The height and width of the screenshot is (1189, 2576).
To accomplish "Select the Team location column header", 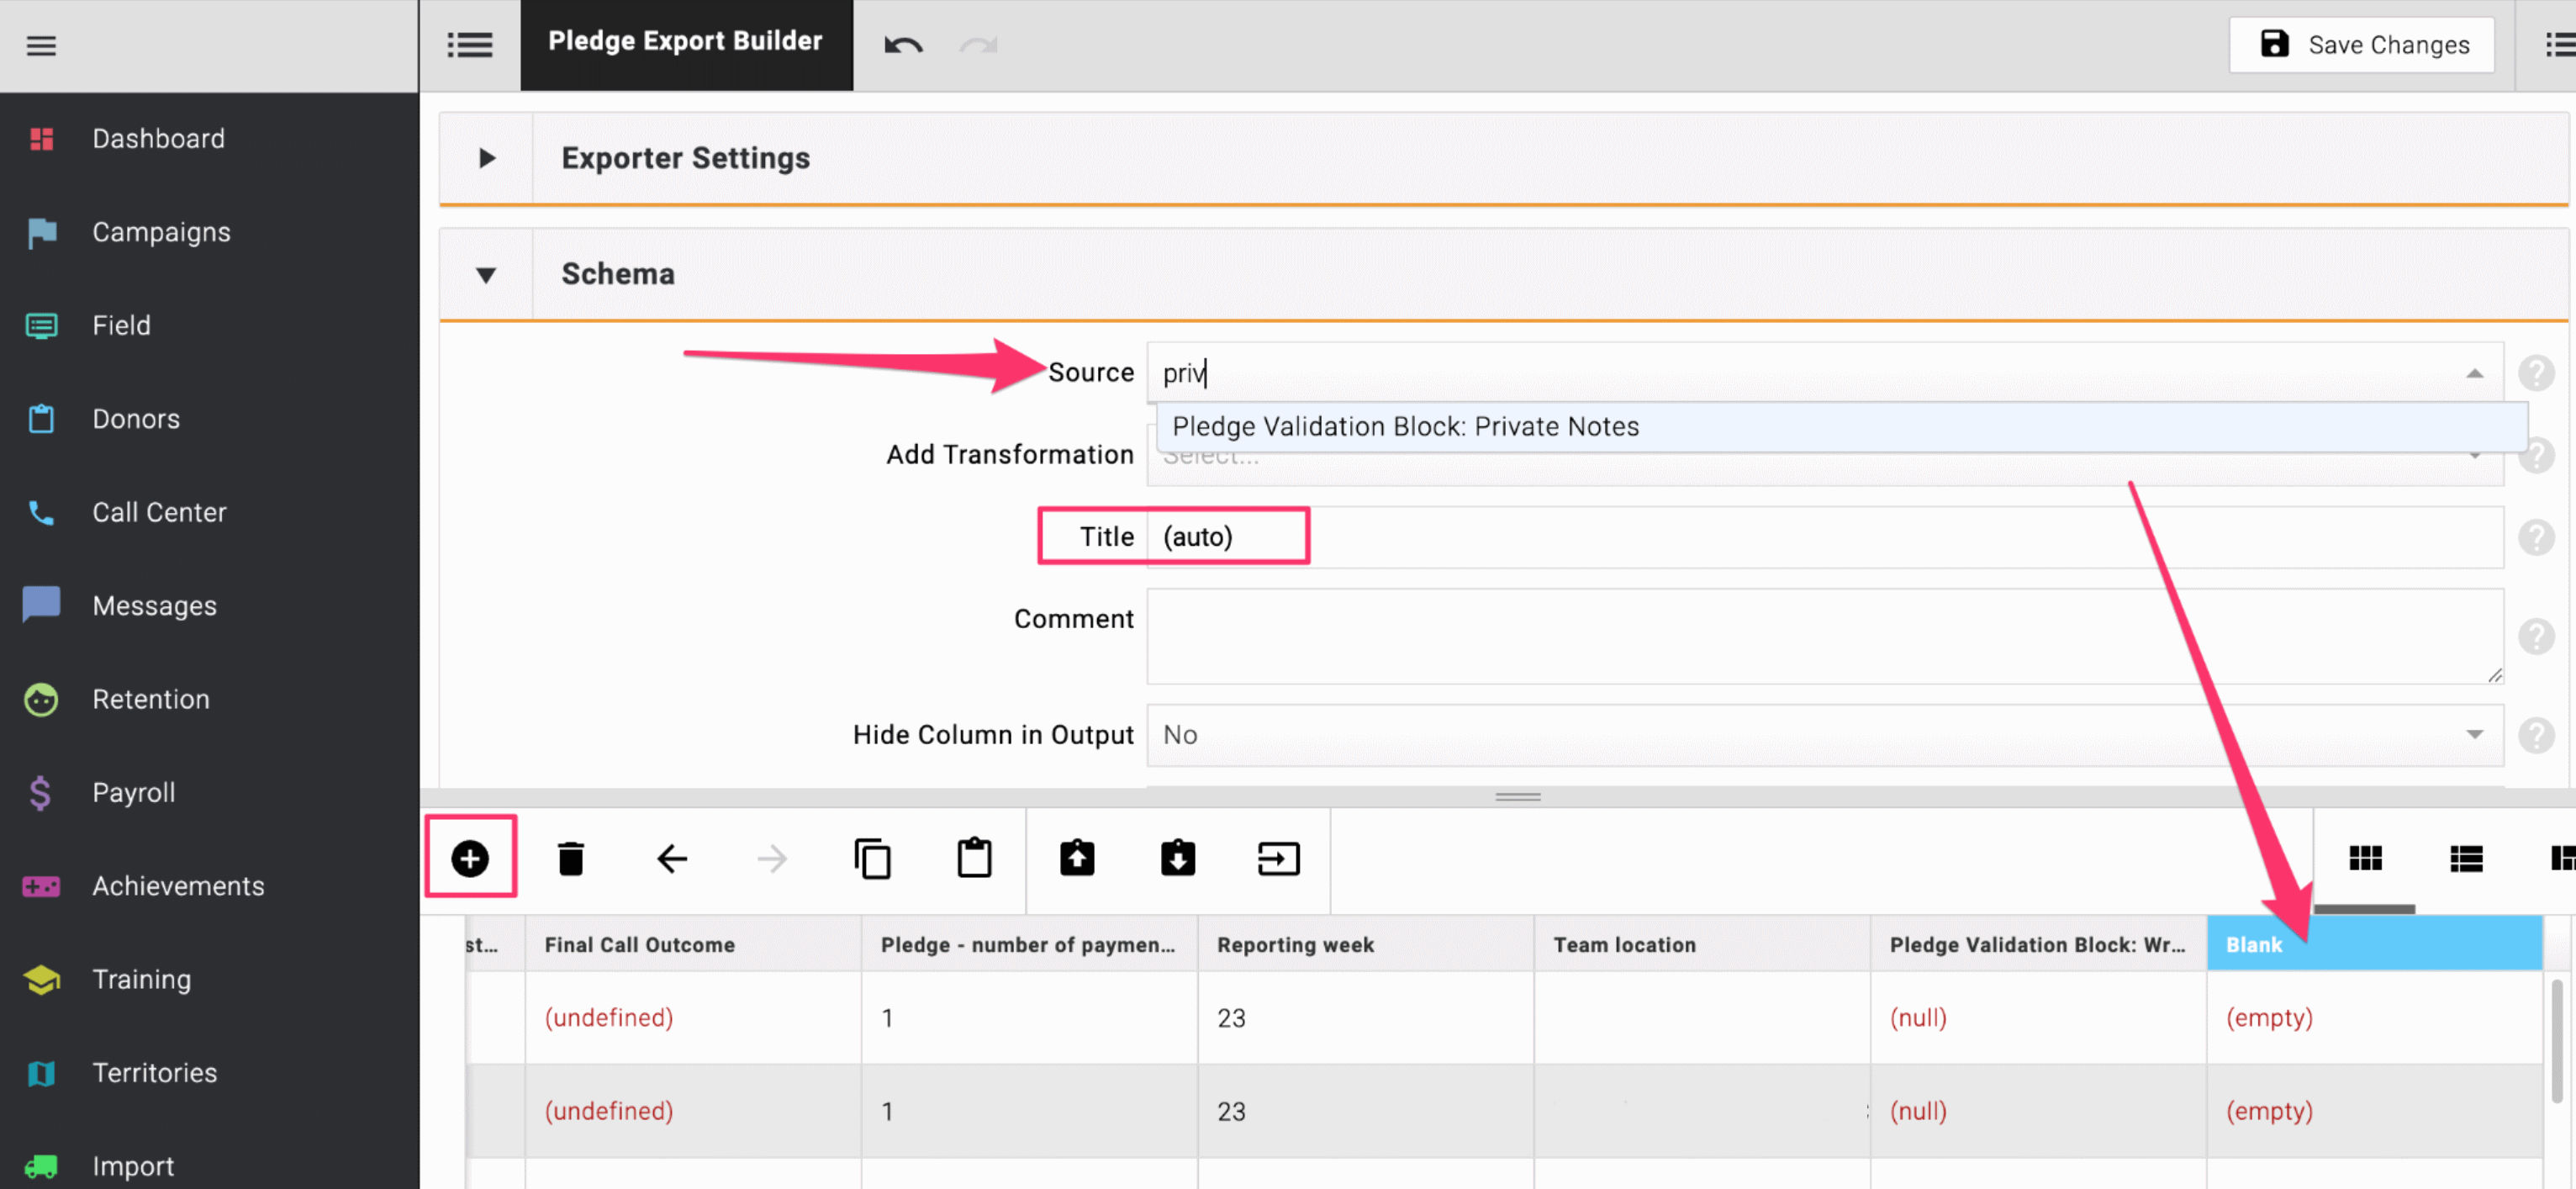I will coord(1702,944).
